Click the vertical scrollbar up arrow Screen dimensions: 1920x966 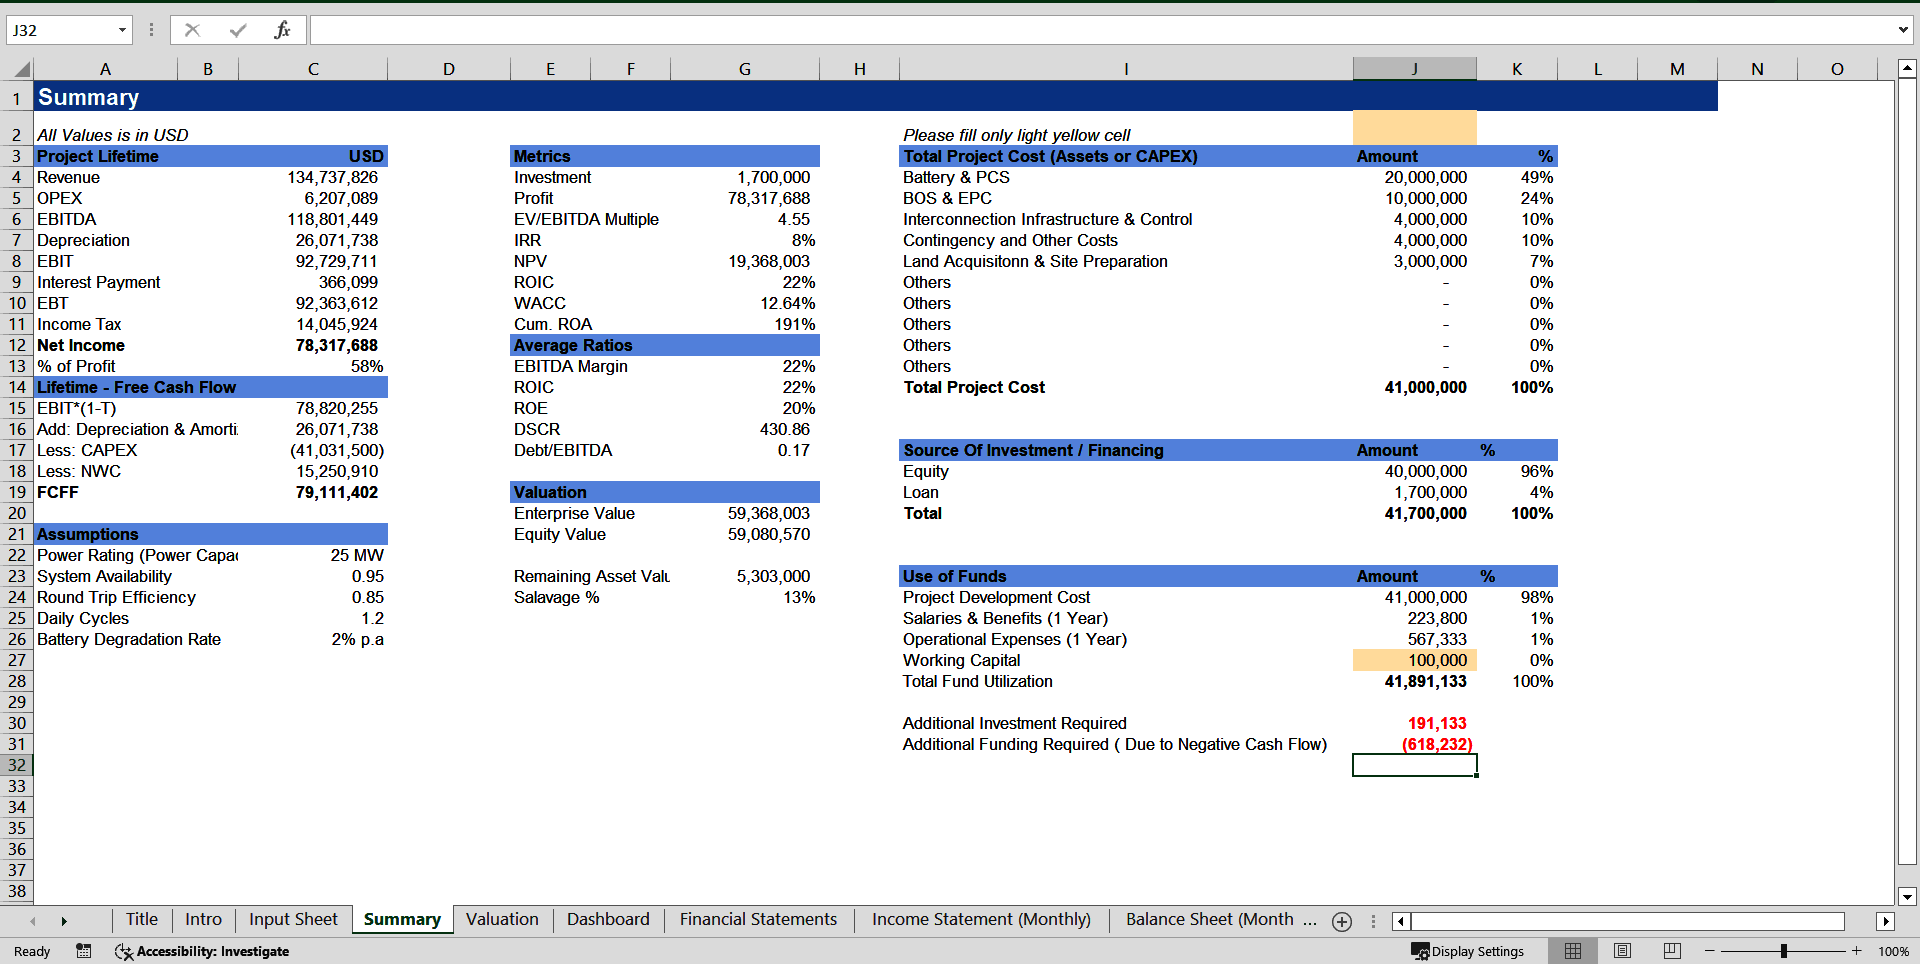tap(1907, 69)
